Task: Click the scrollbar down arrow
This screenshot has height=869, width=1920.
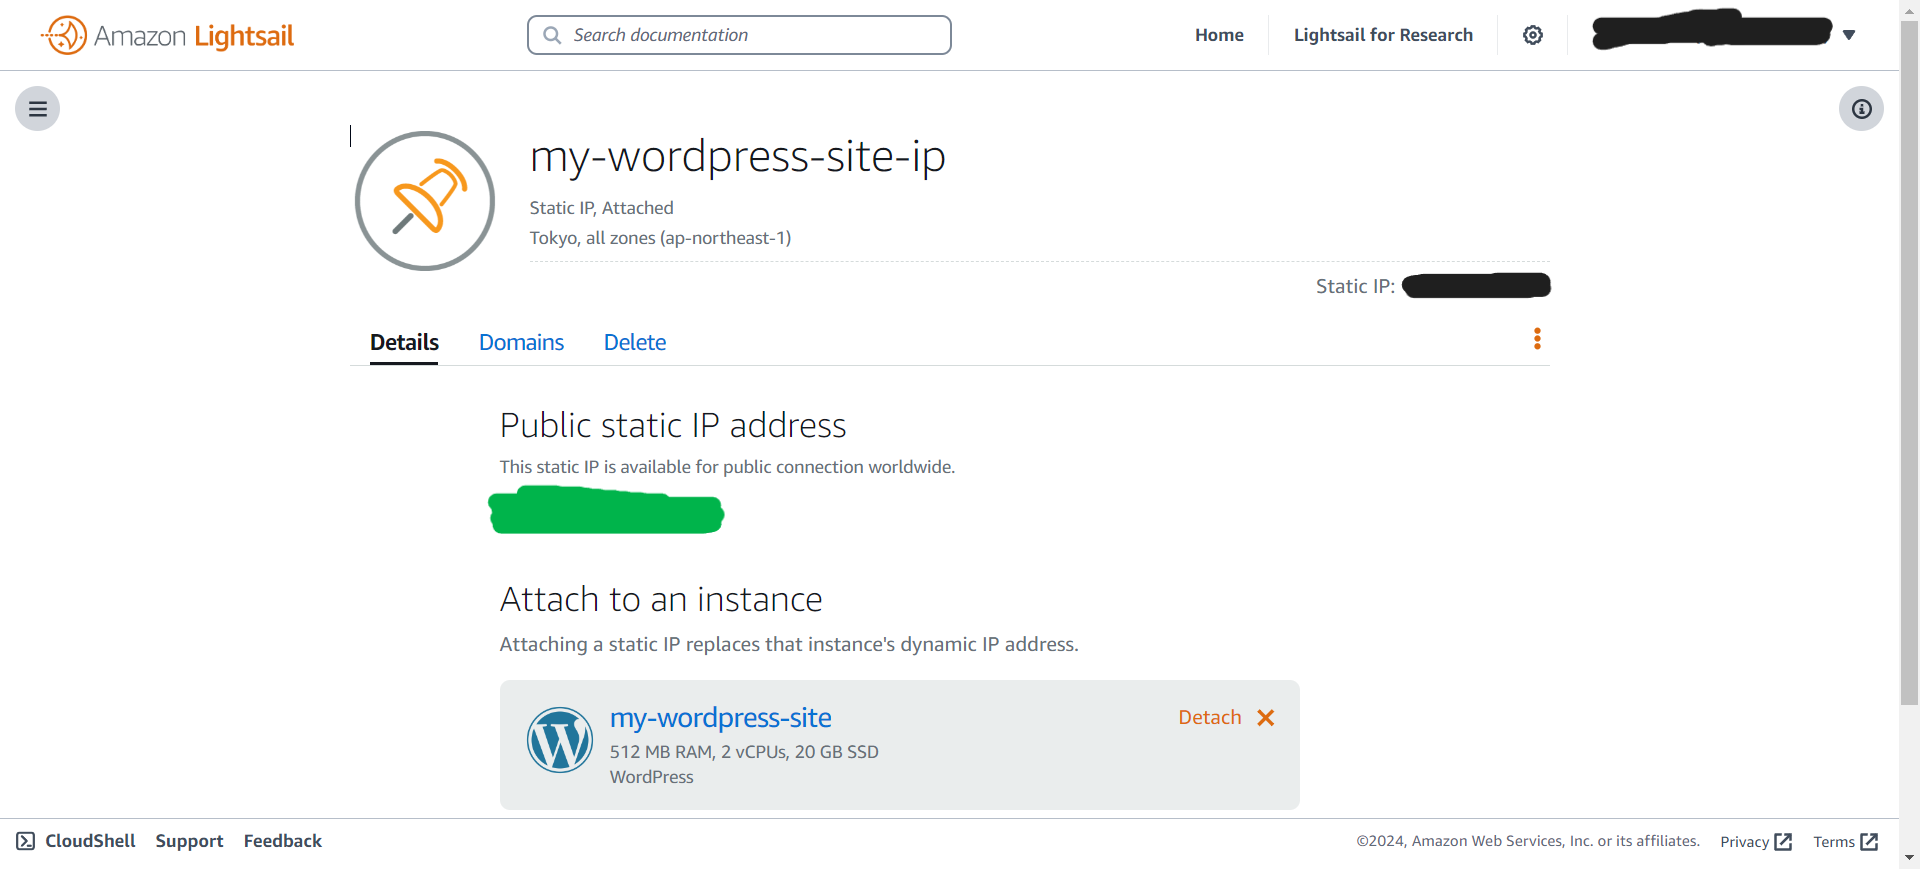Action: tap(1909, 858)
